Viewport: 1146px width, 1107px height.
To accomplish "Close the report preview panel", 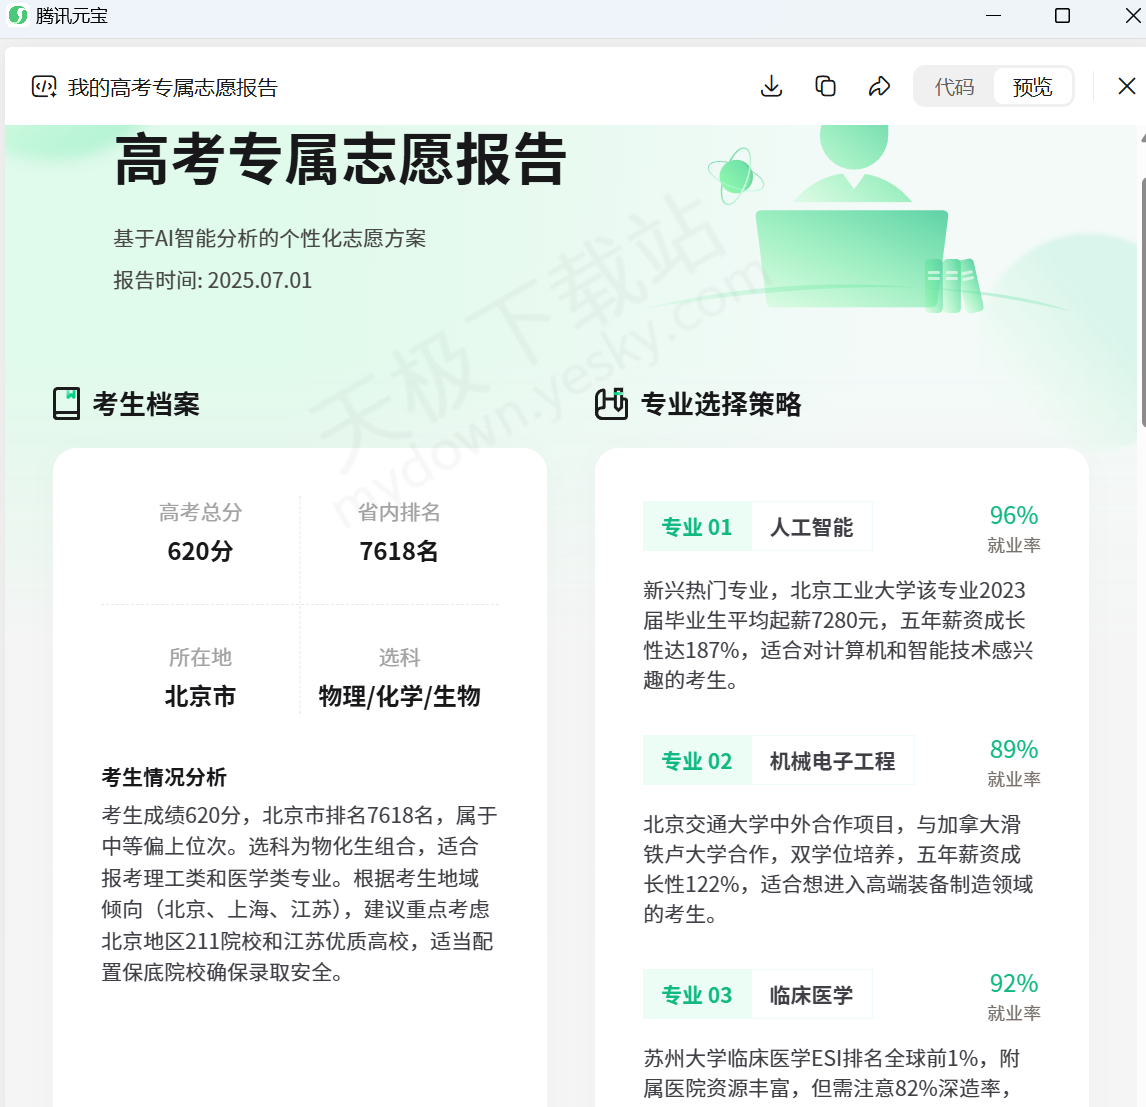I will click(1126, 87).
